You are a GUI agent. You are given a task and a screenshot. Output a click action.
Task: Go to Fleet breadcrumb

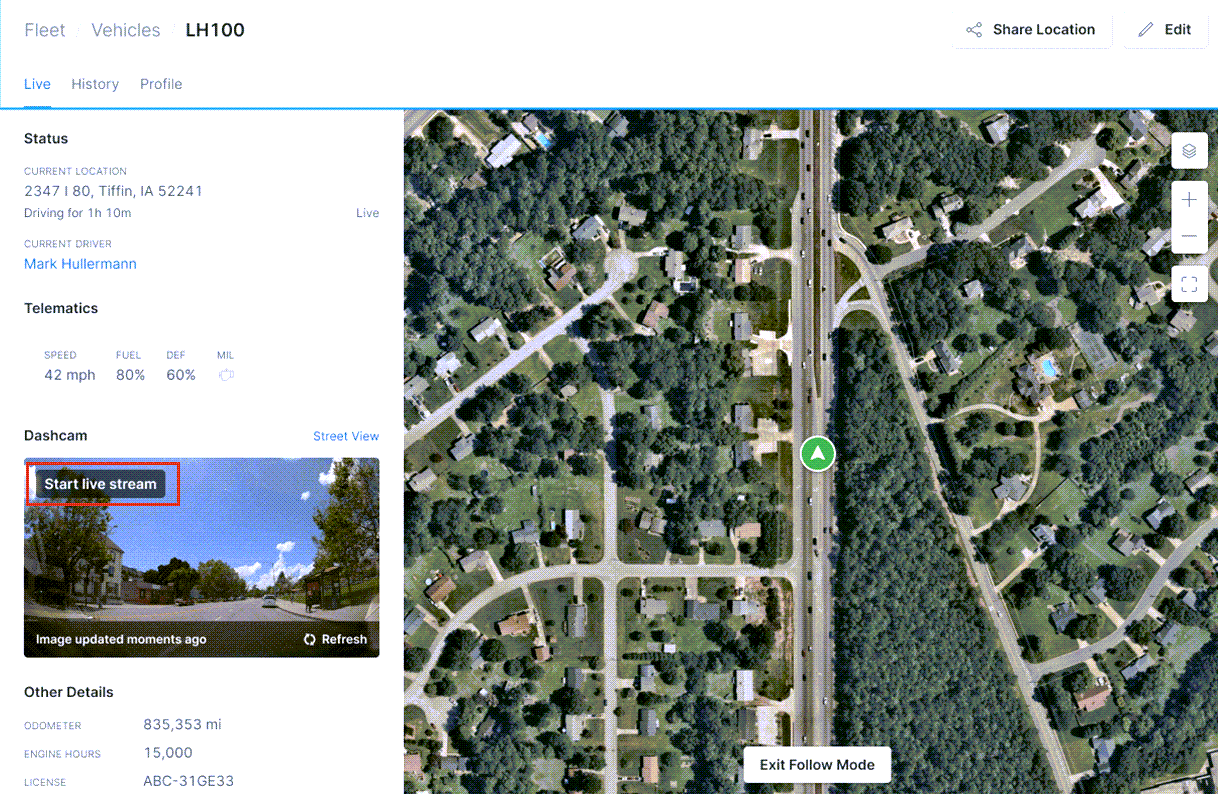click(x=45, y=30)
